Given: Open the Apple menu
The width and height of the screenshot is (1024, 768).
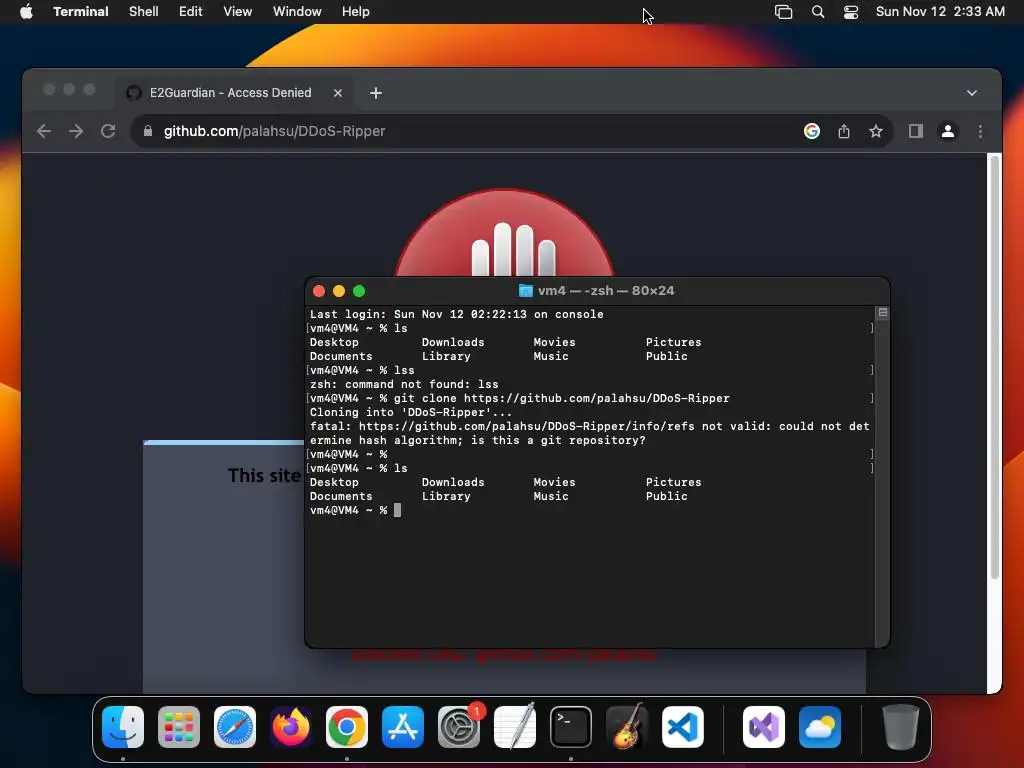Looking at the screenshot, I should click(x=26, y=12).
